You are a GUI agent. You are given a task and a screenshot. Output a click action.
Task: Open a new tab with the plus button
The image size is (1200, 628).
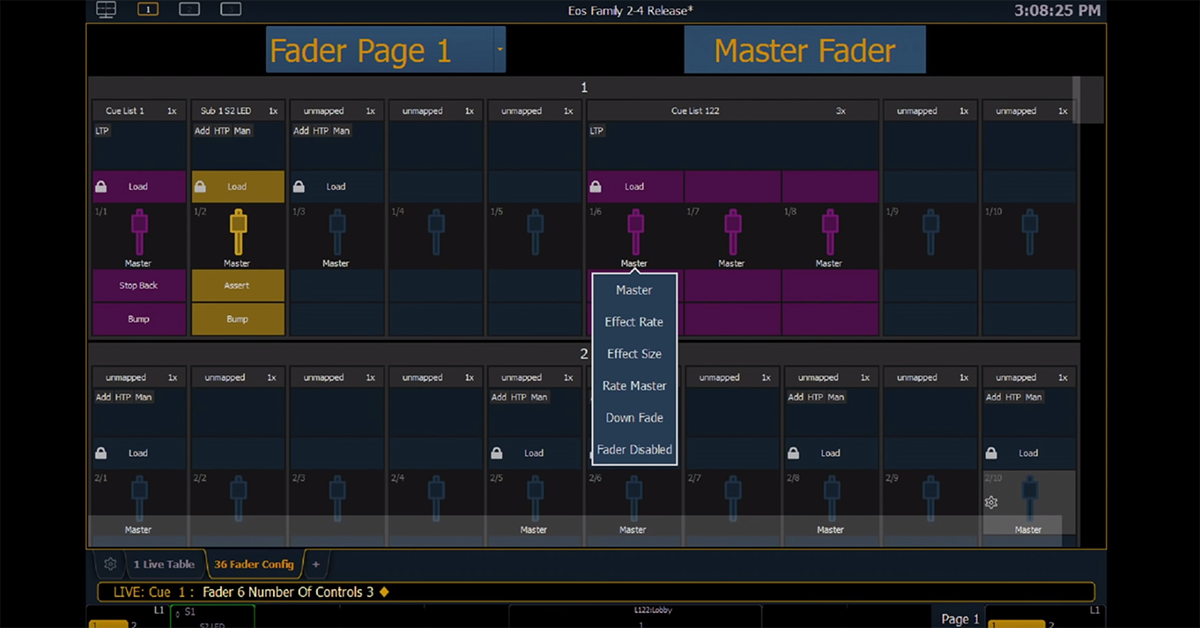(316, 564)
